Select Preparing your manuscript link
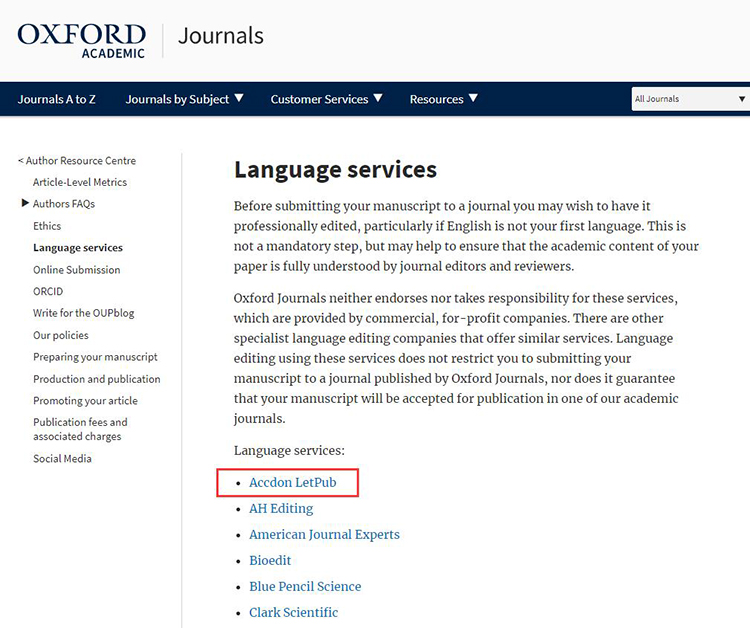This screenshot has height=628, width=750. point(95,357)
